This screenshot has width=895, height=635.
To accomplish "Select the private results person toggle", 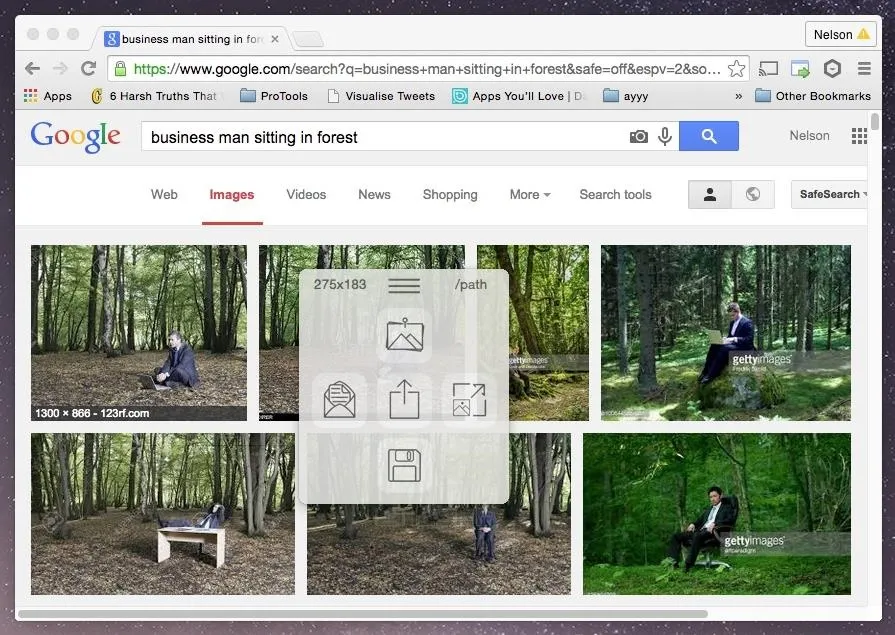I will (709, 195).
